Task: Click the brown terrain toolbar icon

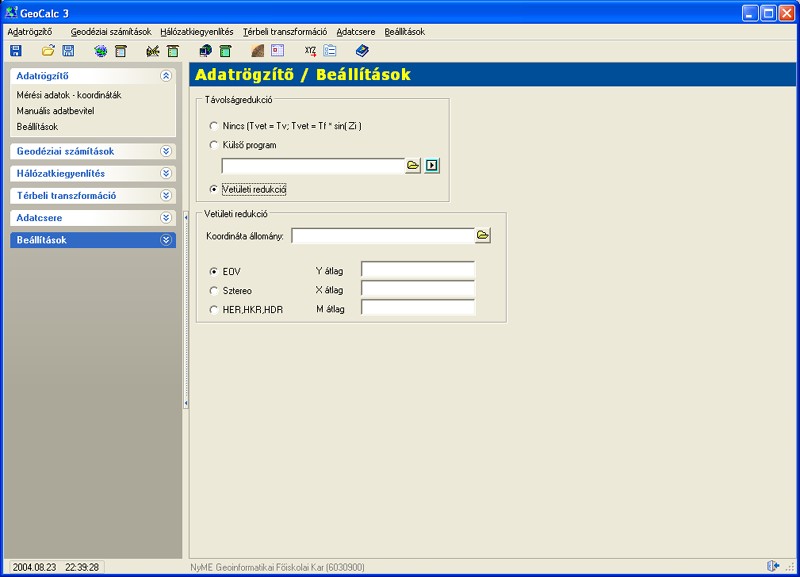Action: pos(258,51)
